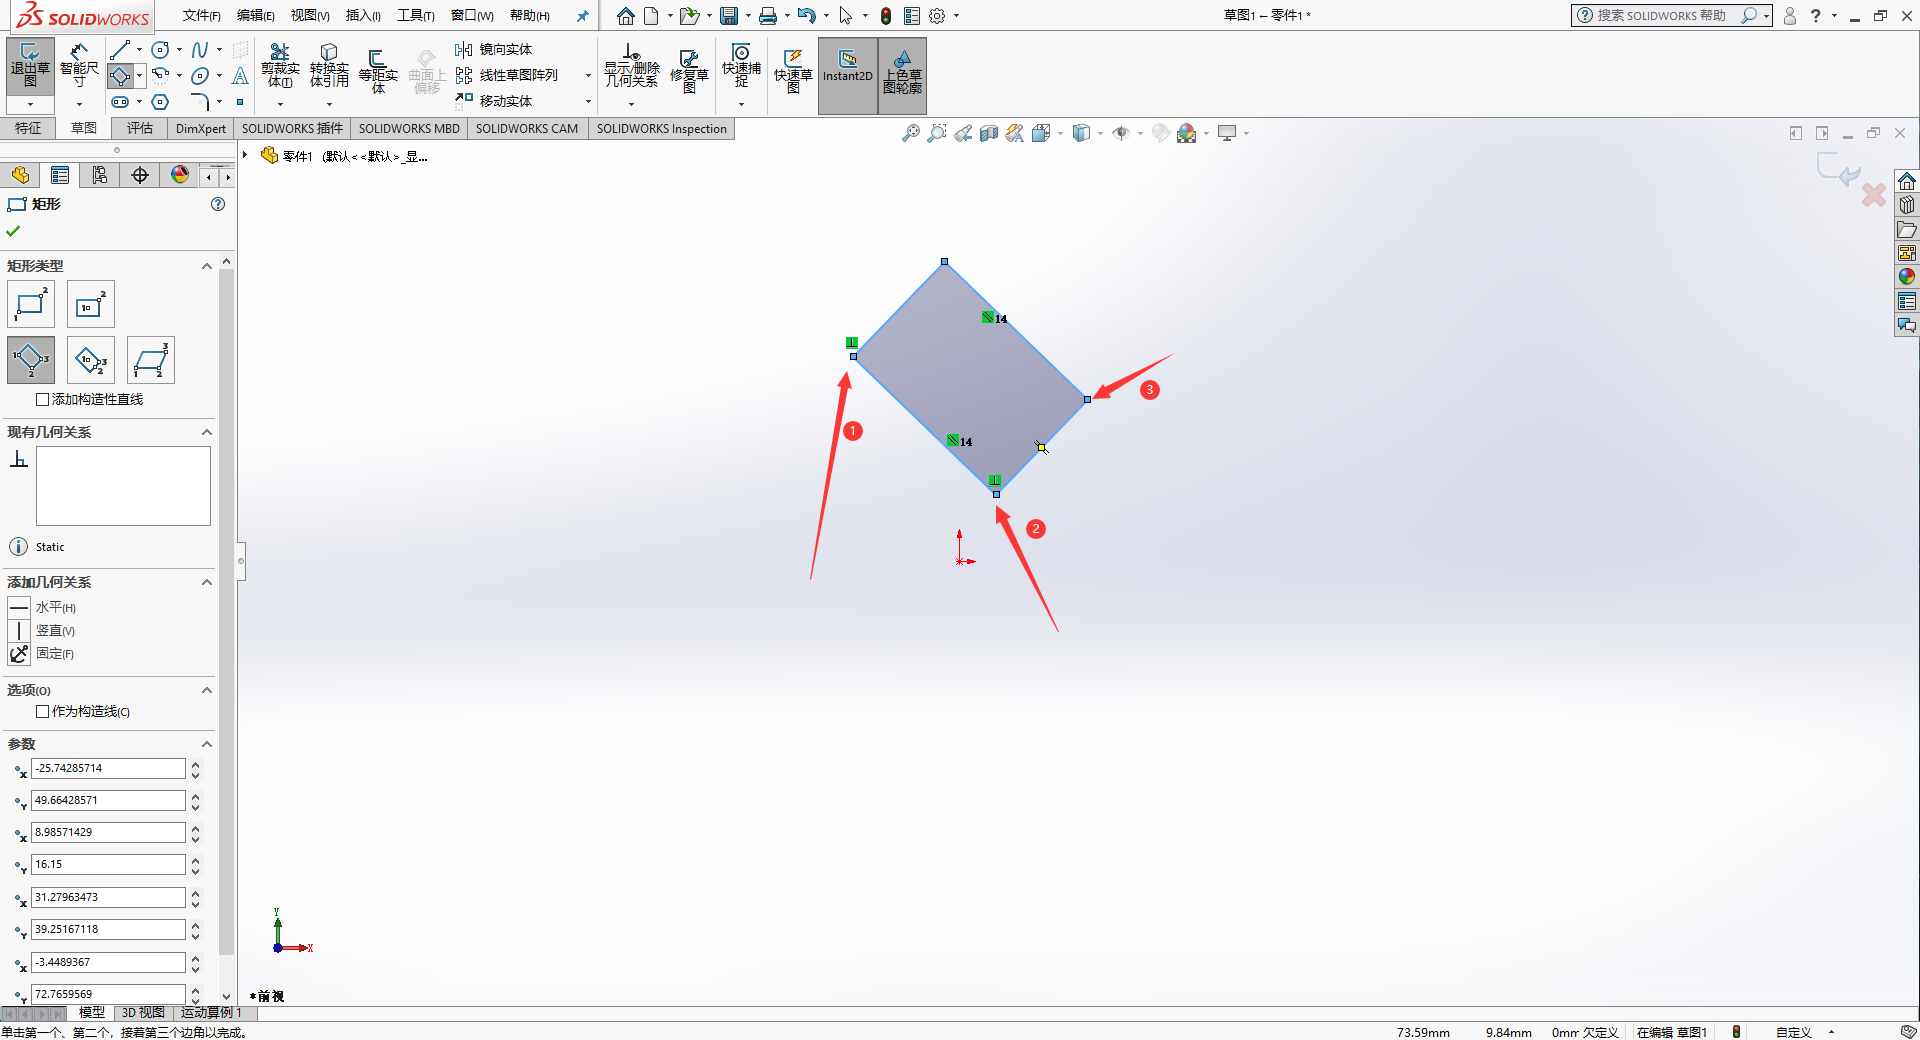Open the 视图 View menu
The width and height of the screenshot is (1920, 1040).
(310, 15)
